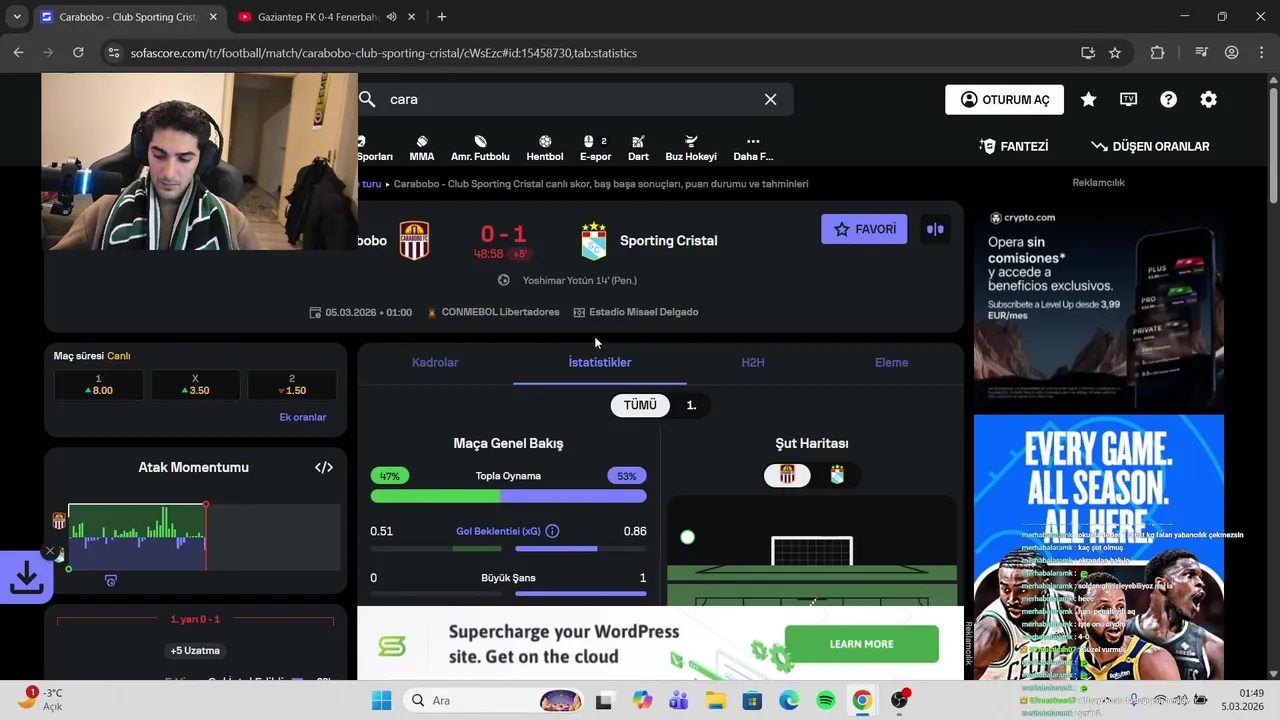The image size is (1280, 720).
Task: Expand the 'Daha F...' more sports menu
Action: click(x=753, y=148)
